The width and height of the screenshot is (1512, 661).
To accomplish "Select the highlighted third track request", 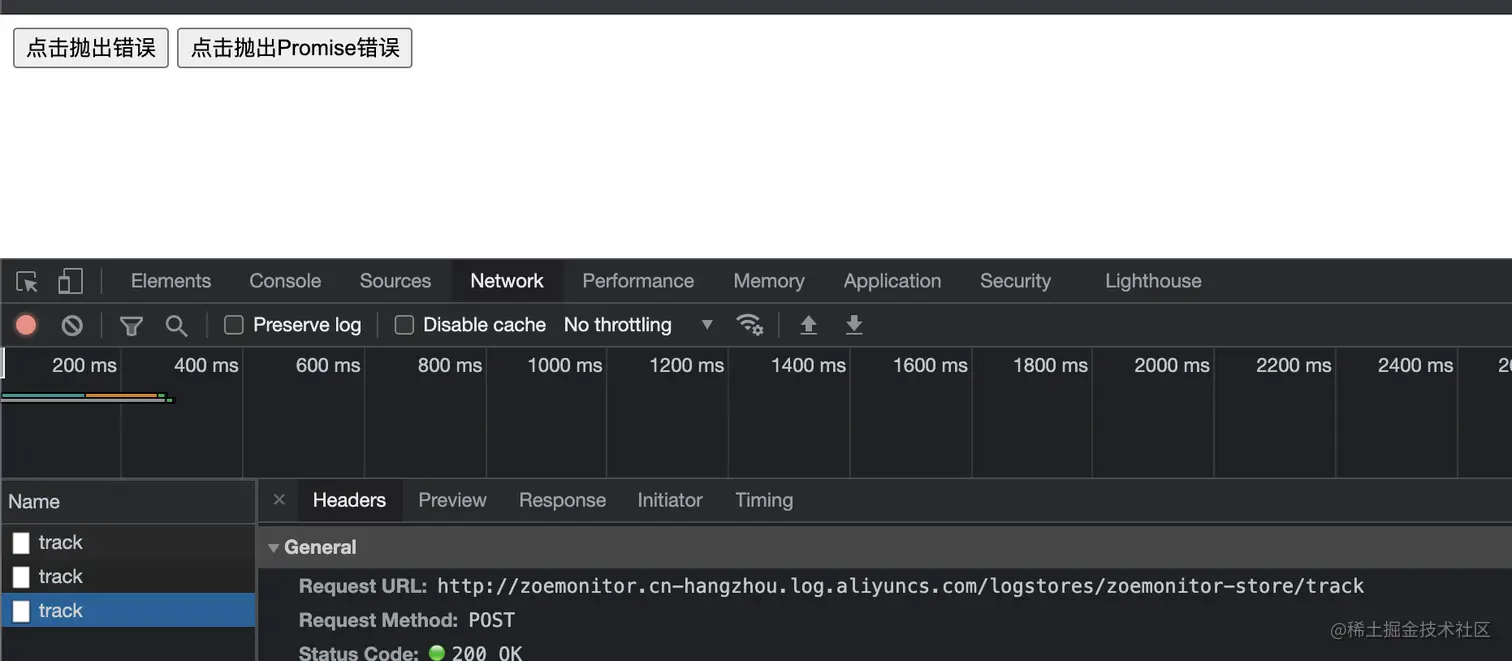I will (x=128, y=610).
